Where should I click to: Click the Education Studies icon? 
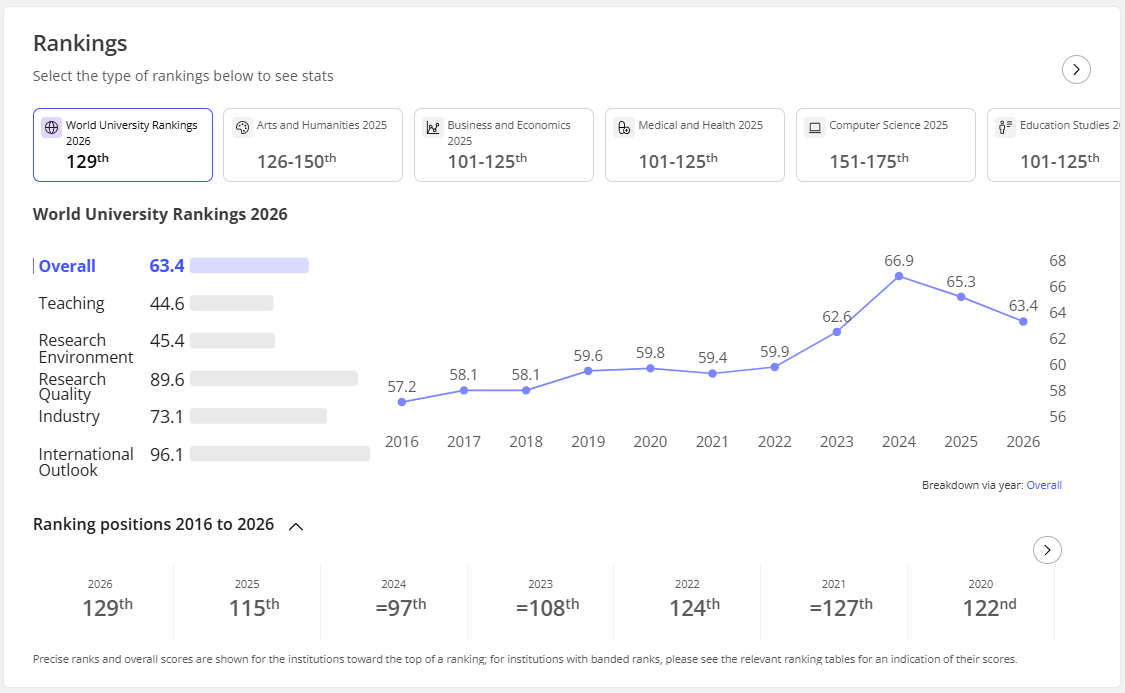[1005, 128]
